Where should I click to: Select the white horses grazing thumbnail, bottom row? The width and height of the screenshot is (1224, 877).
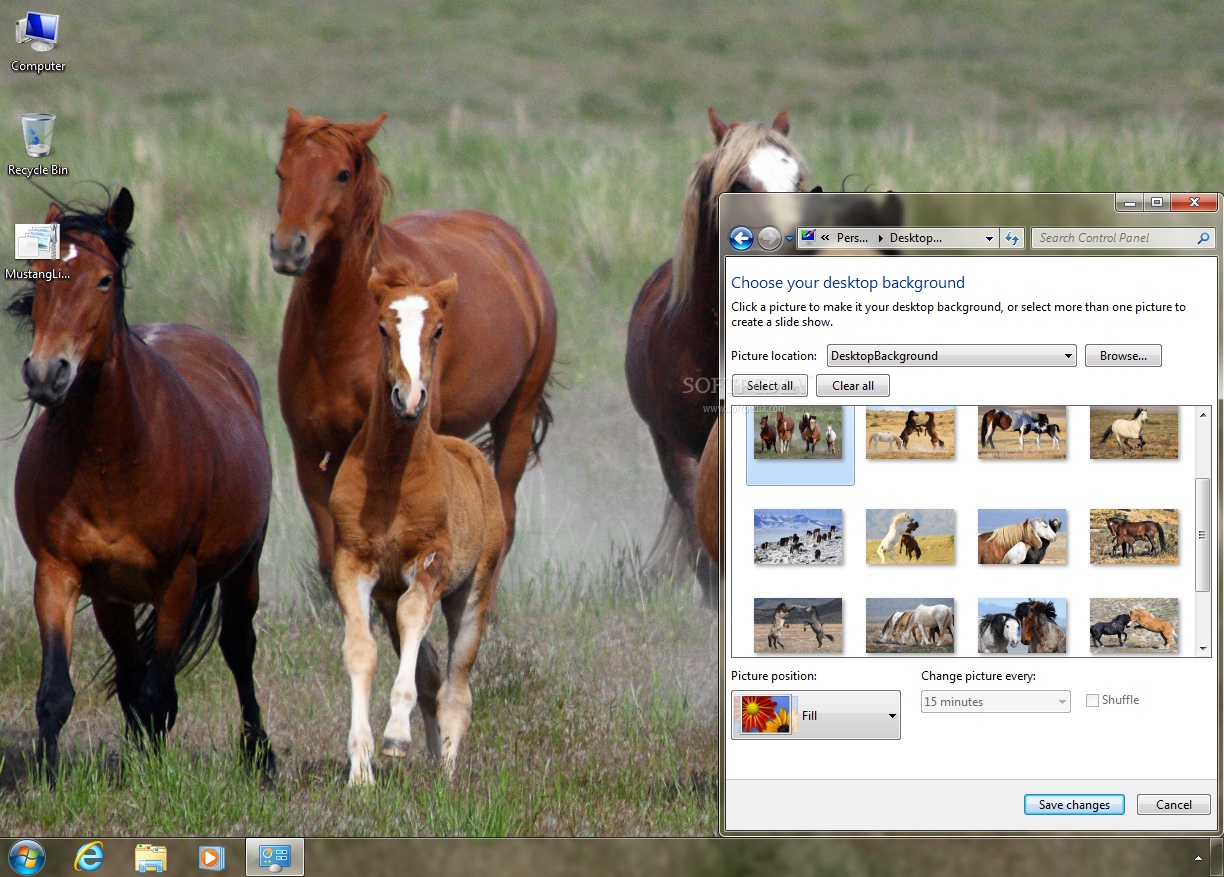(x=910, y=625)
